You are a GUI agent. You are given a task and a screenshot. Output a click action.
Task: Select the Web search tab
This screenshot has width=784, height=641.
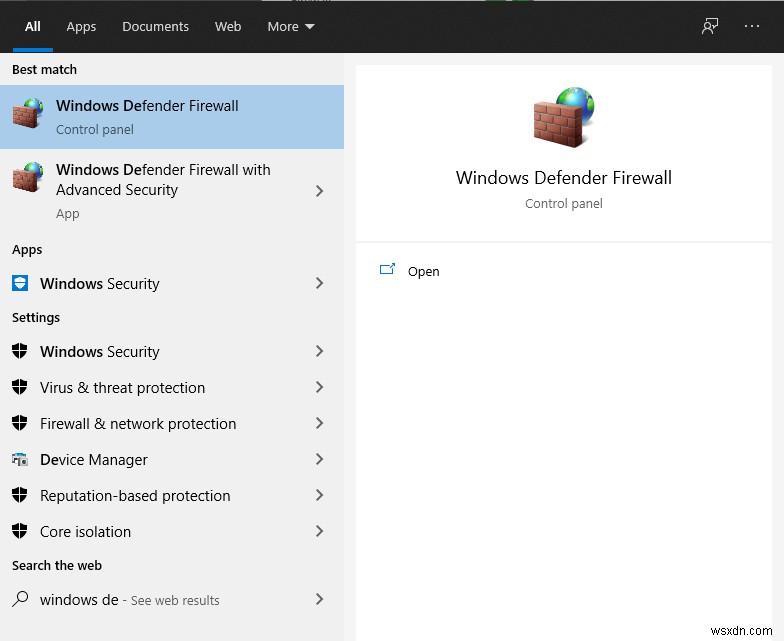[x=228, y=27]
